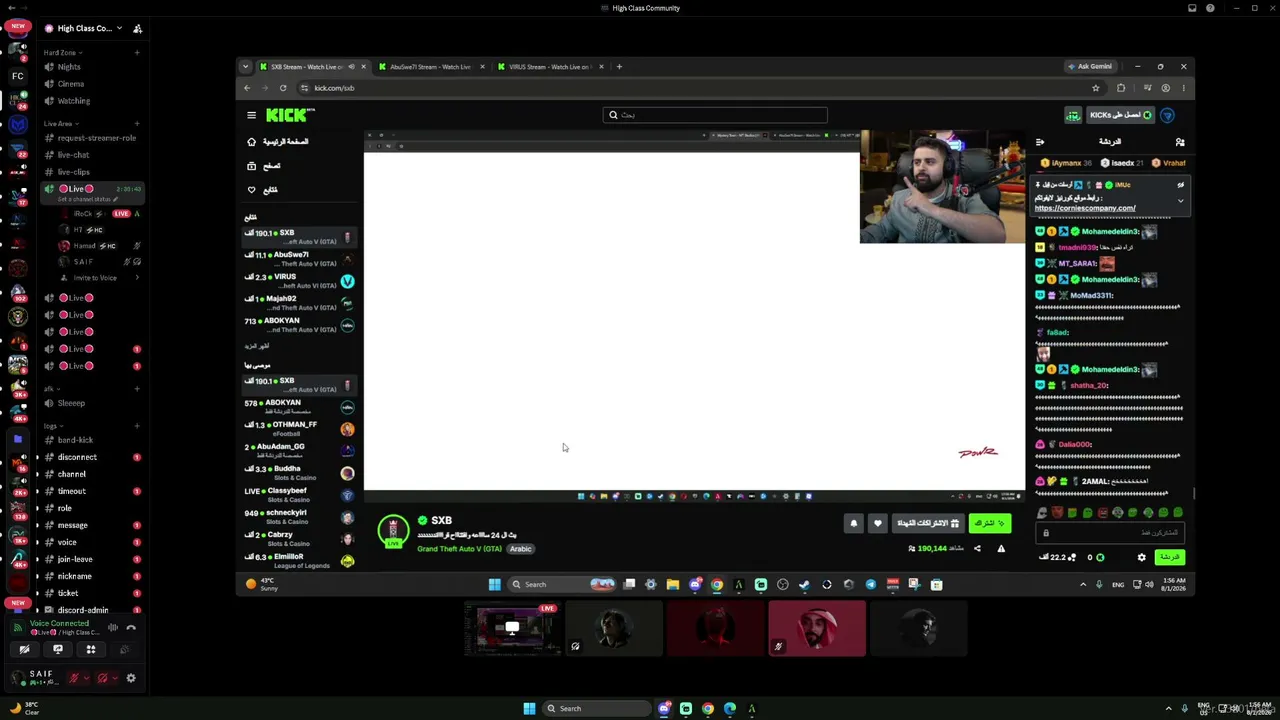Click the Kick logo in shared browser
Image resolution: width=1280 pixels, height=720 pixels.
point(290,115)
